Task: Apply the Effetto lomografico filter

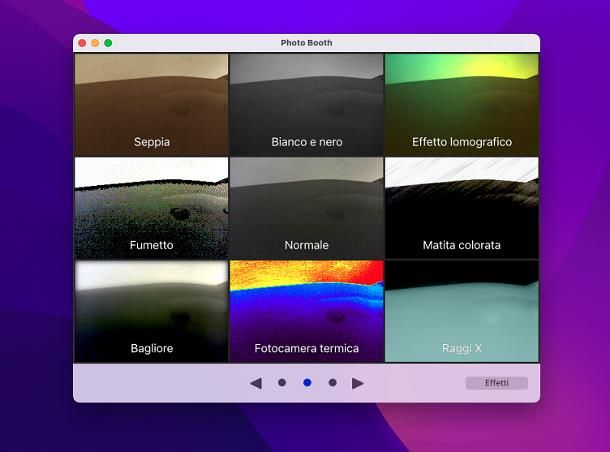Action: click(x=462, y=105)
